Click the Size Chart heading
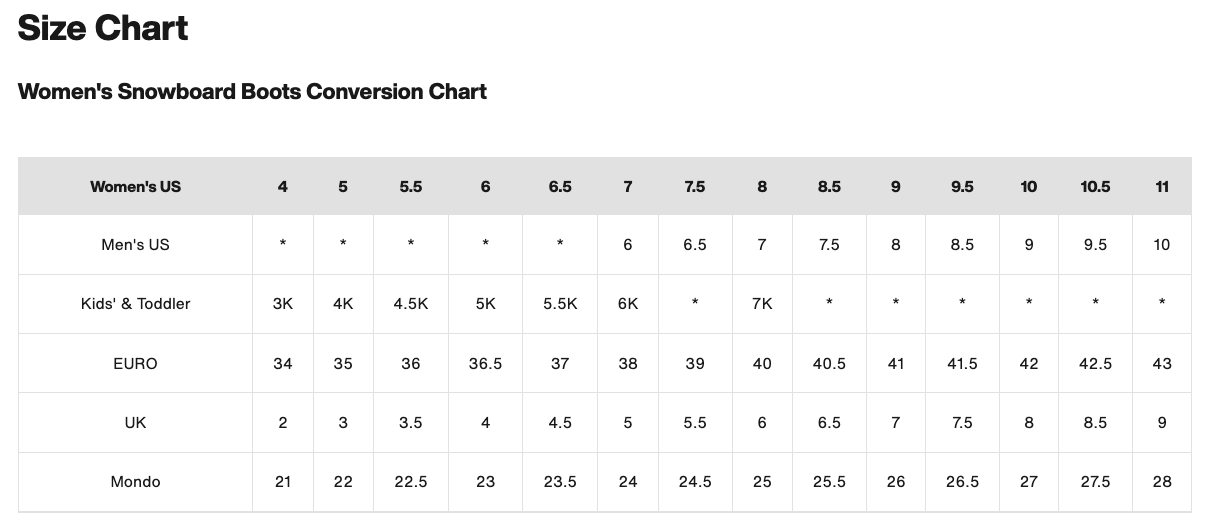This screenshot has height=528, width=1205. click(103, 29)
